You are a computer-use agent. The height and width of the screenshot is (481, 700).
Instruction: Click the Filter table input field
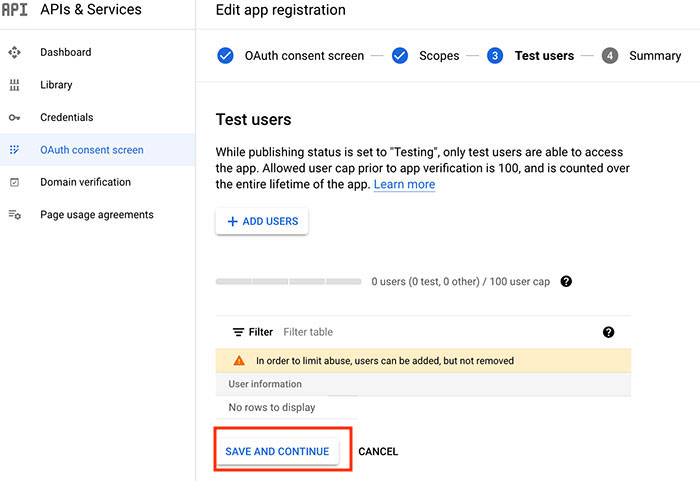coord(400,332)
